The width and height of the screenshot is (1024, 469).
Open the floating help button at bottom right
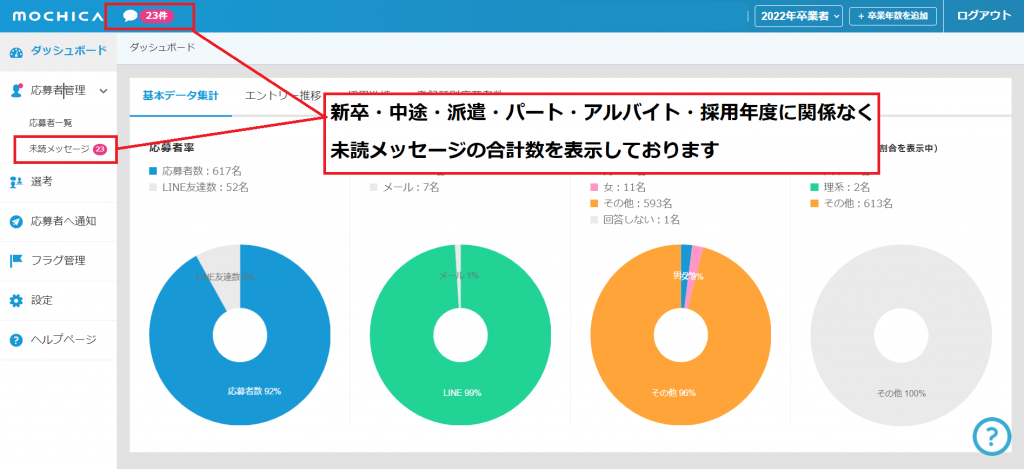point(990,435)
